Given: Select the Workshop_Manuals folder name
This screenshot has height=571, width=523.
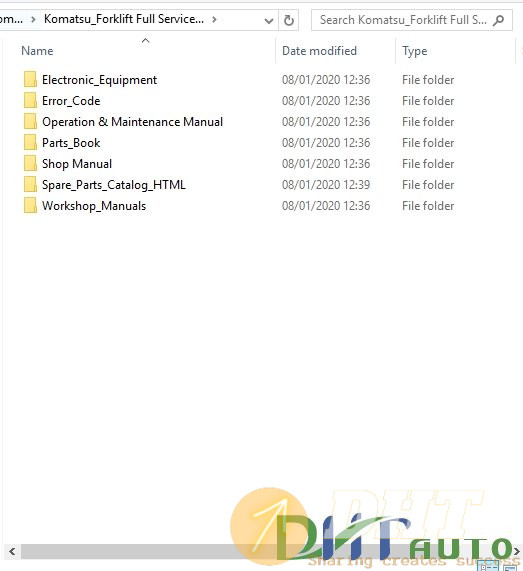Looking at the screenshot, I should [x=94, y=206].
